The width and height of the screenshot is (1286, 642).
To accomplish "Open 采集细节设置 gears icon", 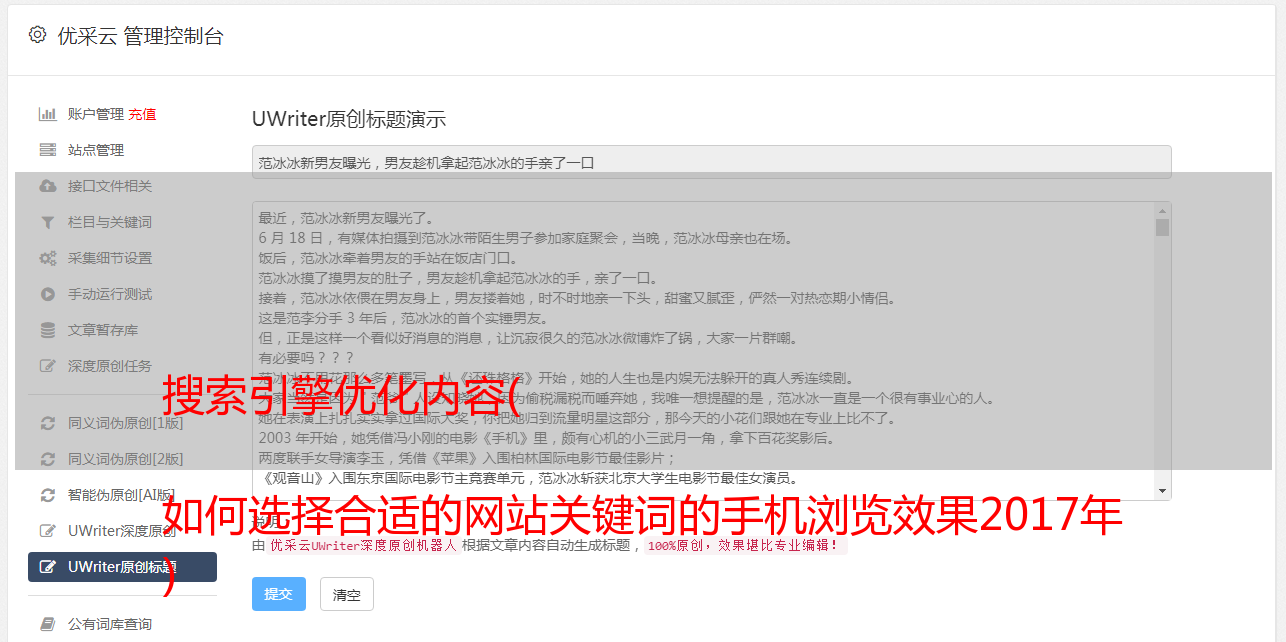I will [47, 258].
